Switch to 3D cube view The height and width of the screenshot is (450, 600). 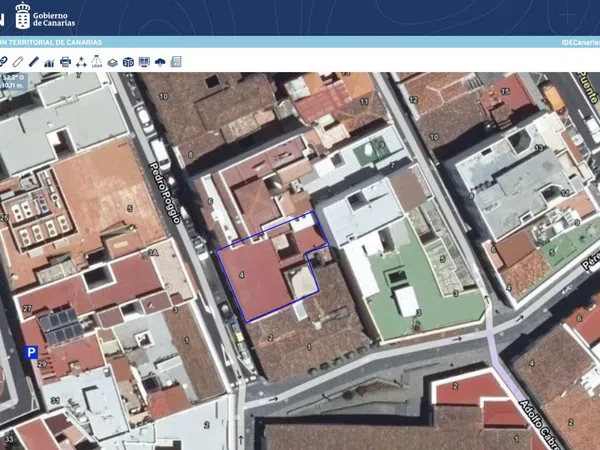[x=128, y=62]
